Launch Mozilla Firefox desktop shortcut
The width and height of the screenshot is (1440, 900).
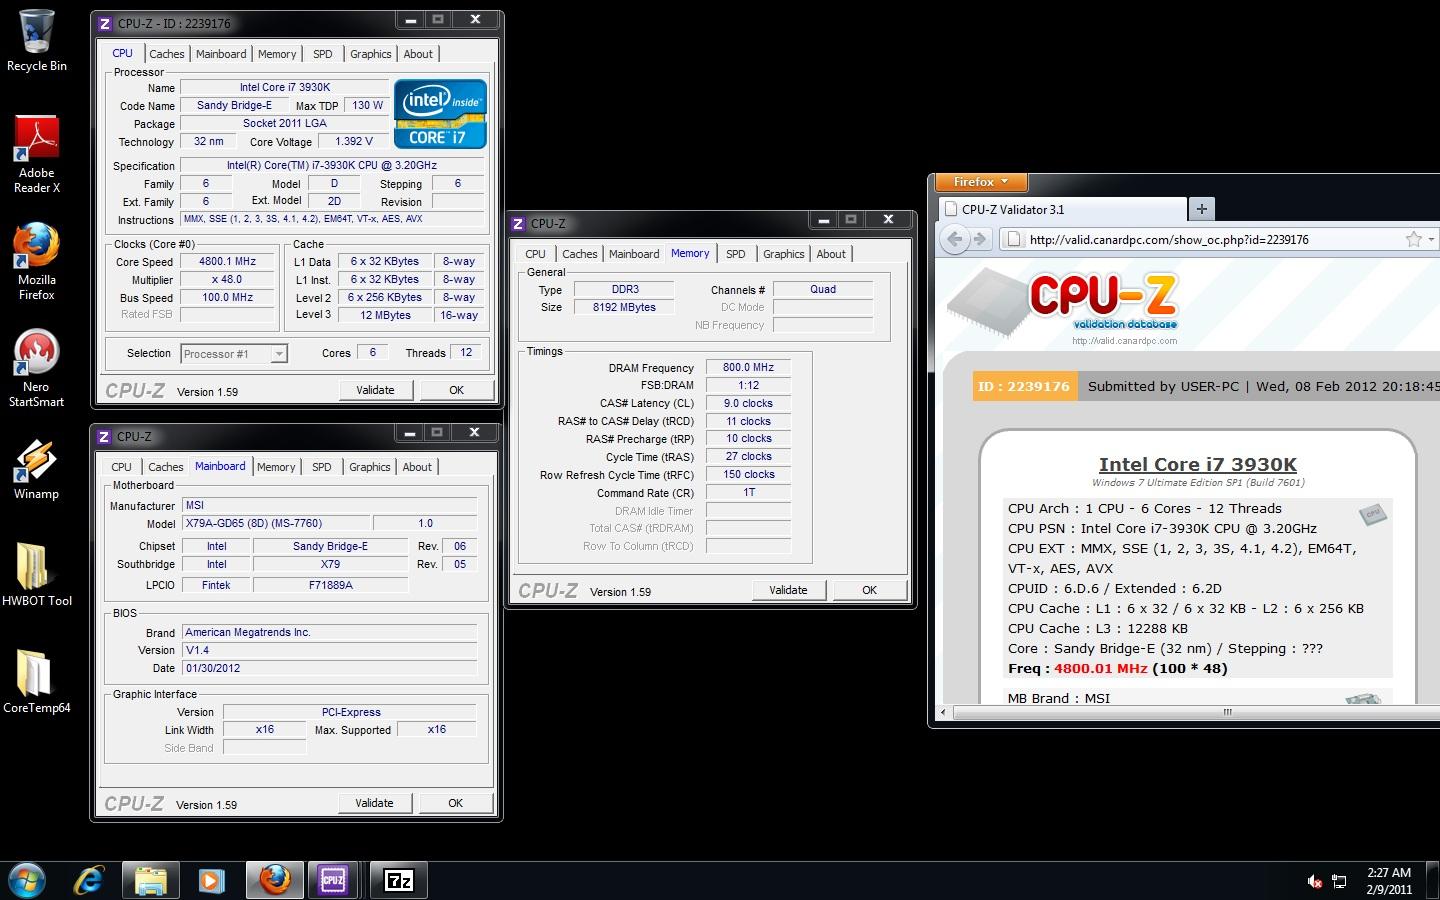[x=37, y=261]
